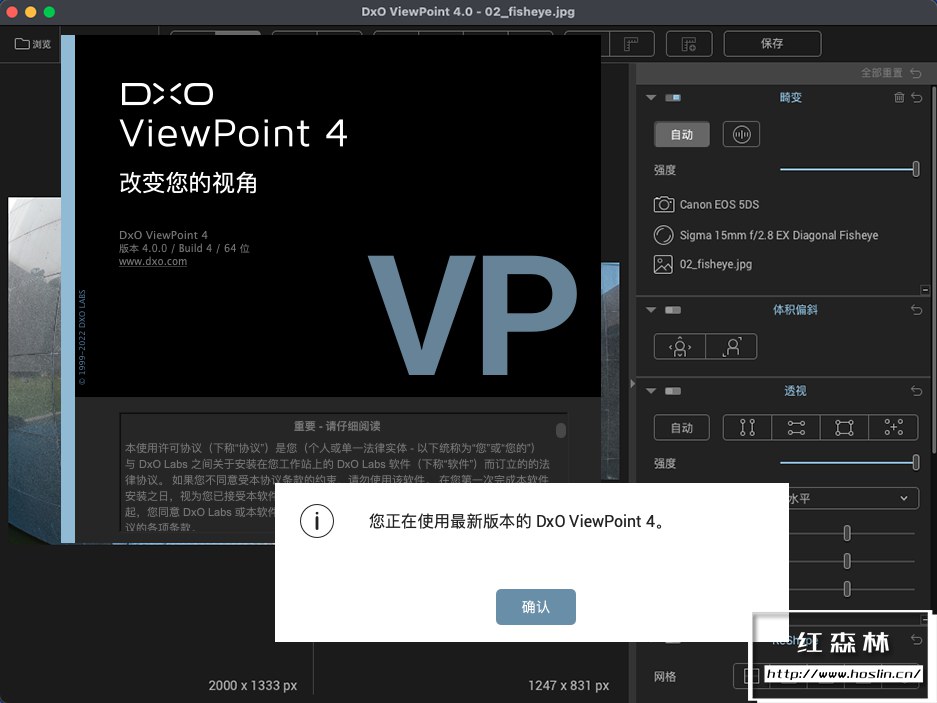Select 8-point perspective tool
Image resolution: width=937 pixels, height=703 pixels.
tap(893, 427)
